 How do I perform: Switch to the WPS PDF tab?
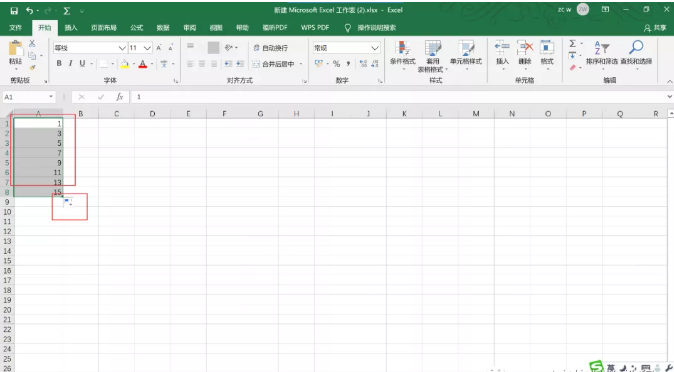(x=315, y=28)
